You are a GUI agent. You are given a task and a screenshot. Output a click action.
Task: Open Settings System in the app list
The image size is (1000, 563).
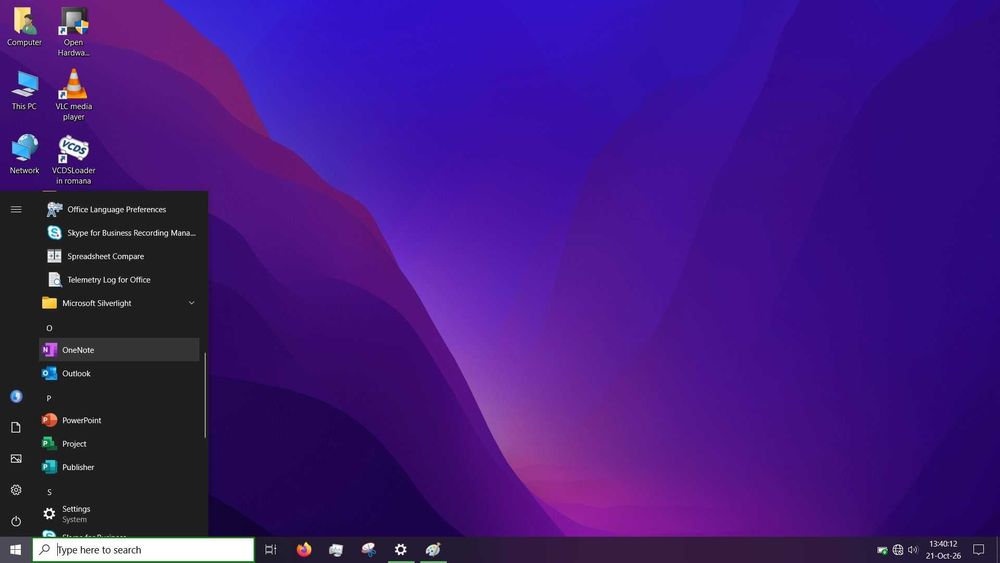point(119,514)
